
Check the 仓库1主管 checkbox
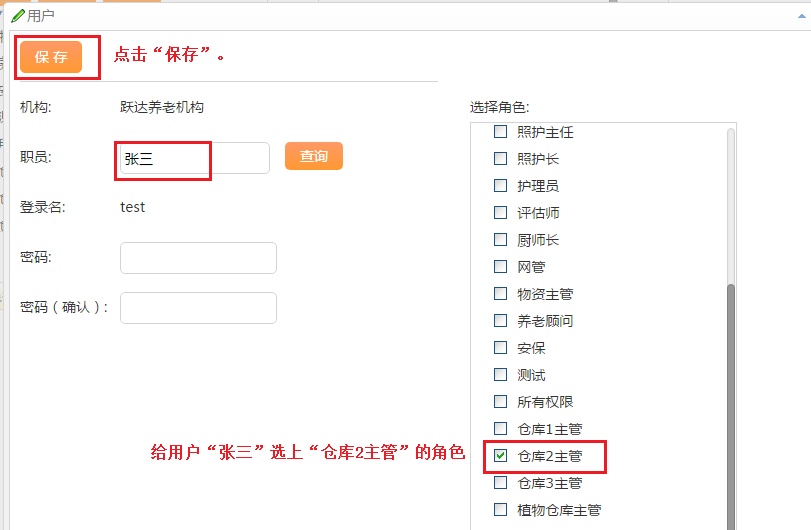[x=500, y=429]
